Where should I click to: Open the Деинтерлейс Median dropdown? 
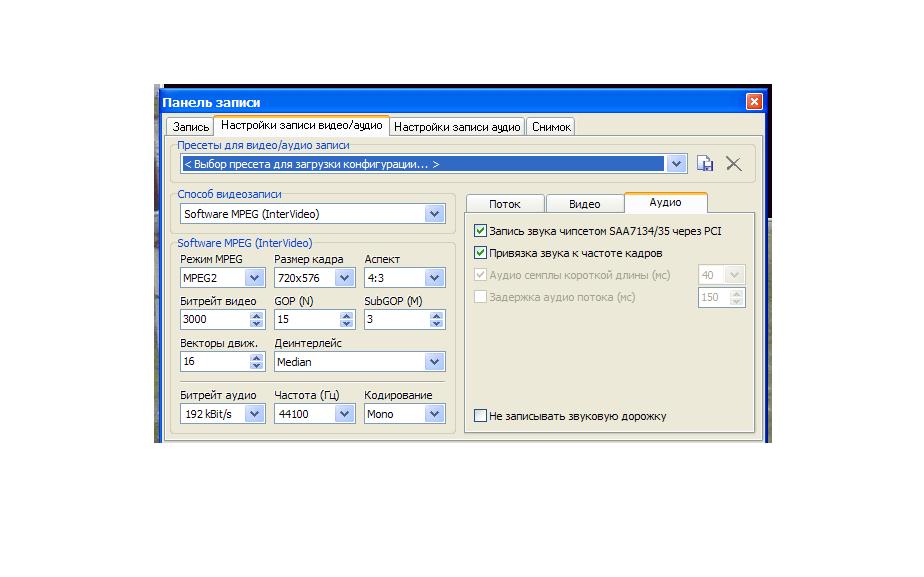tap(434, 362)
